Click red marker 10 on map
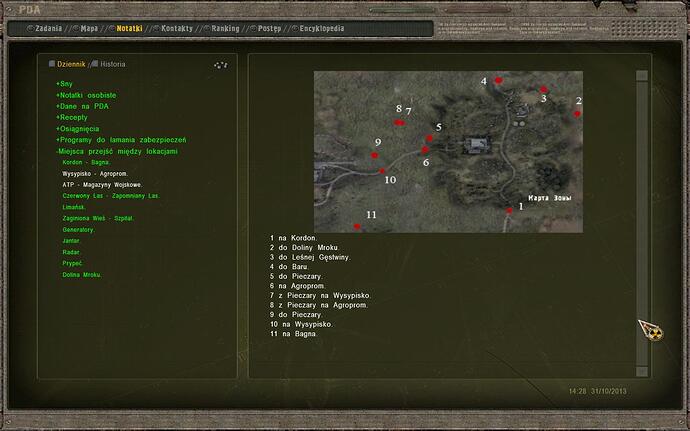Image resolution: width=690 pixels, height=431 pixels. (x=382, y=171)
